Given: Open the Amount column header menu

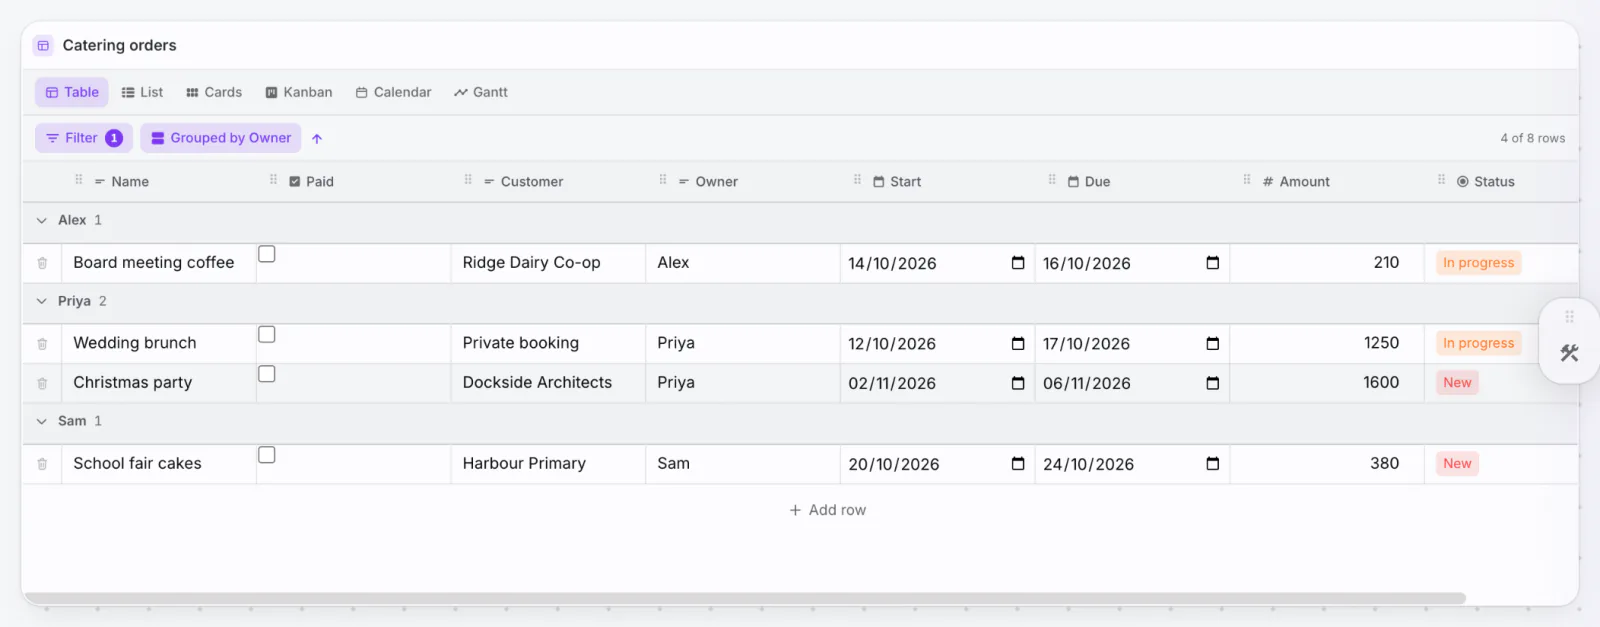Looking at the screenshot, I should [1296, 182].
